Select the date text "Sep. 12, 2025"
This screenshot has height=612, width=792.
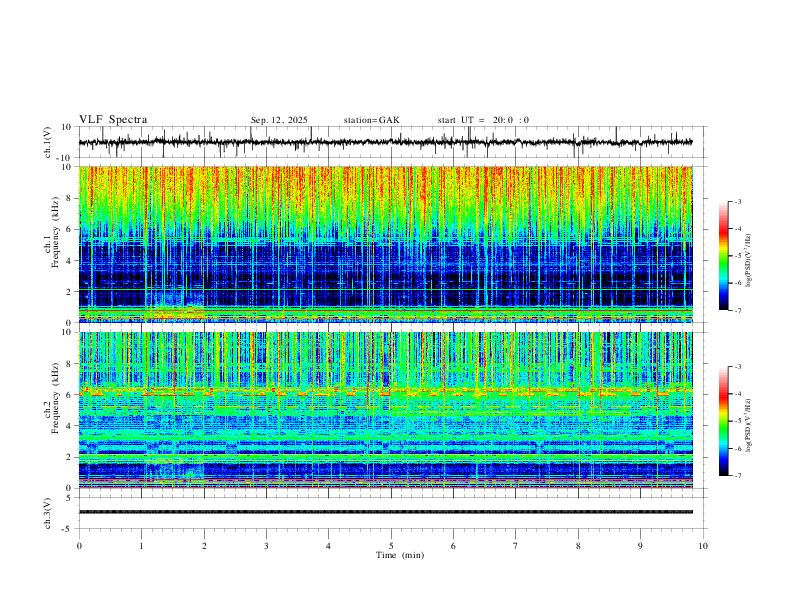[279, 120]
